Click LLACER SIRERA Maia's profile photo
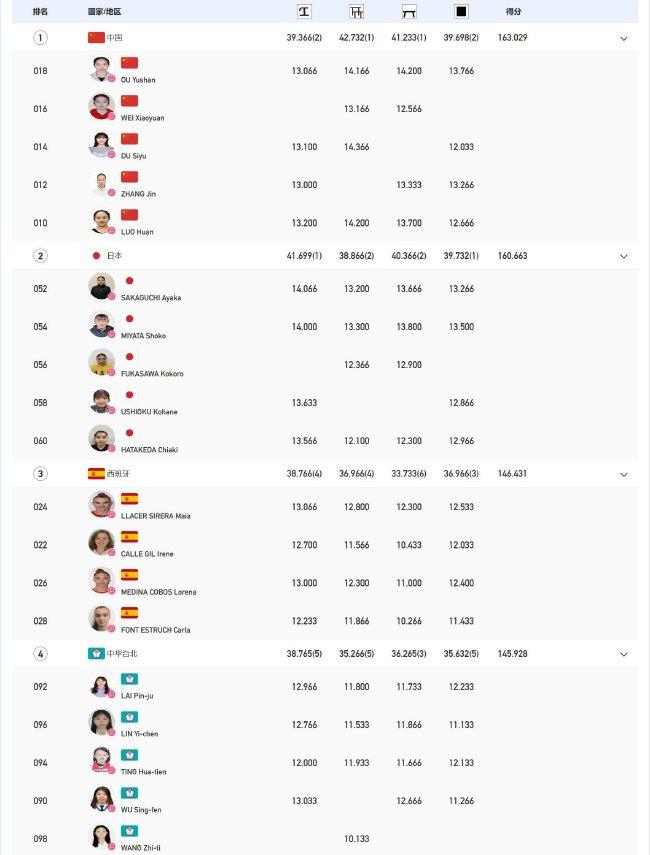 (101, 505)
